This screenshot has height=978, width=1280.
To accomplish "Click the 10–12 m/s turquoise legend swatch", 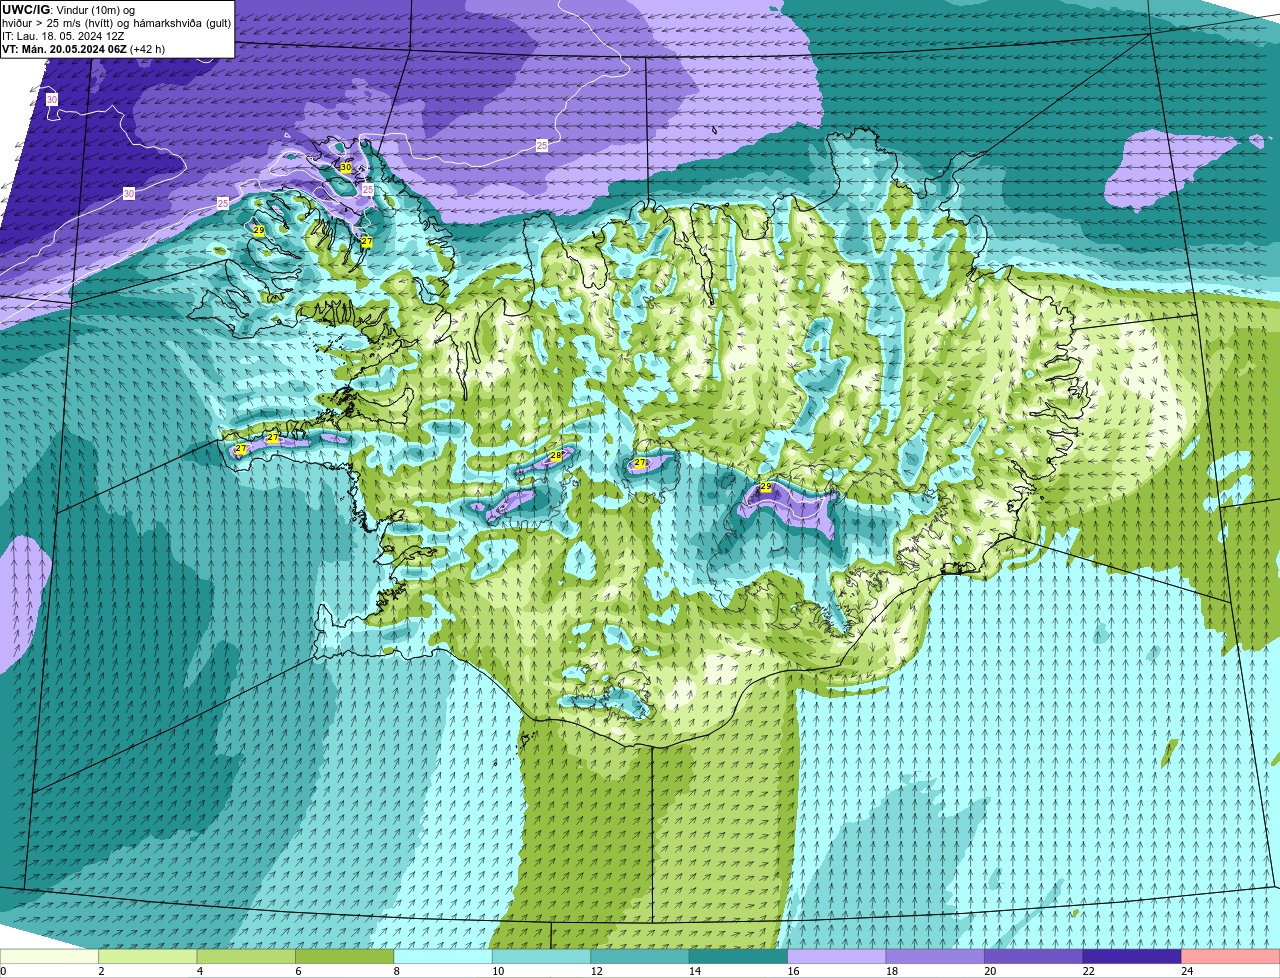I will click(542, 956).
